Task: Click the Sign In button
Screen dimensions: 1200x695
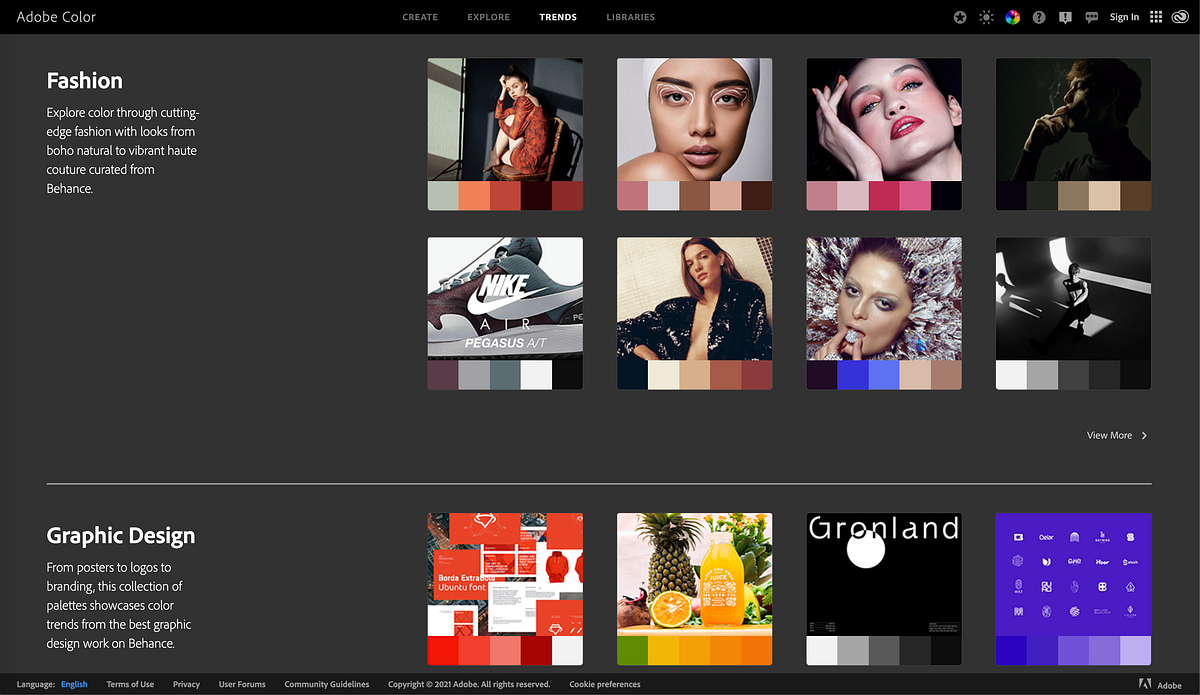Action: pos(1124,17)
